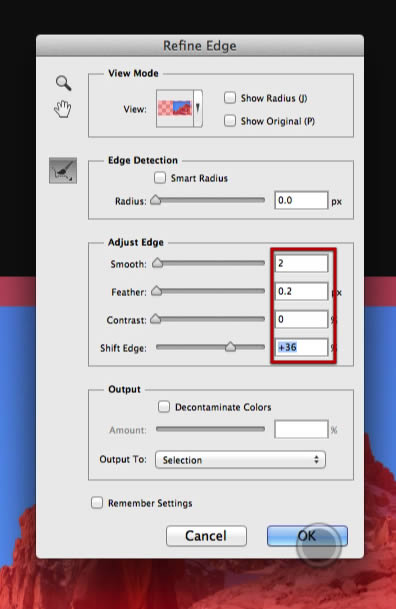The image size is (396, 609).
Task: Open the Output To Selection dropdown
Action: (x=240, y=460)
